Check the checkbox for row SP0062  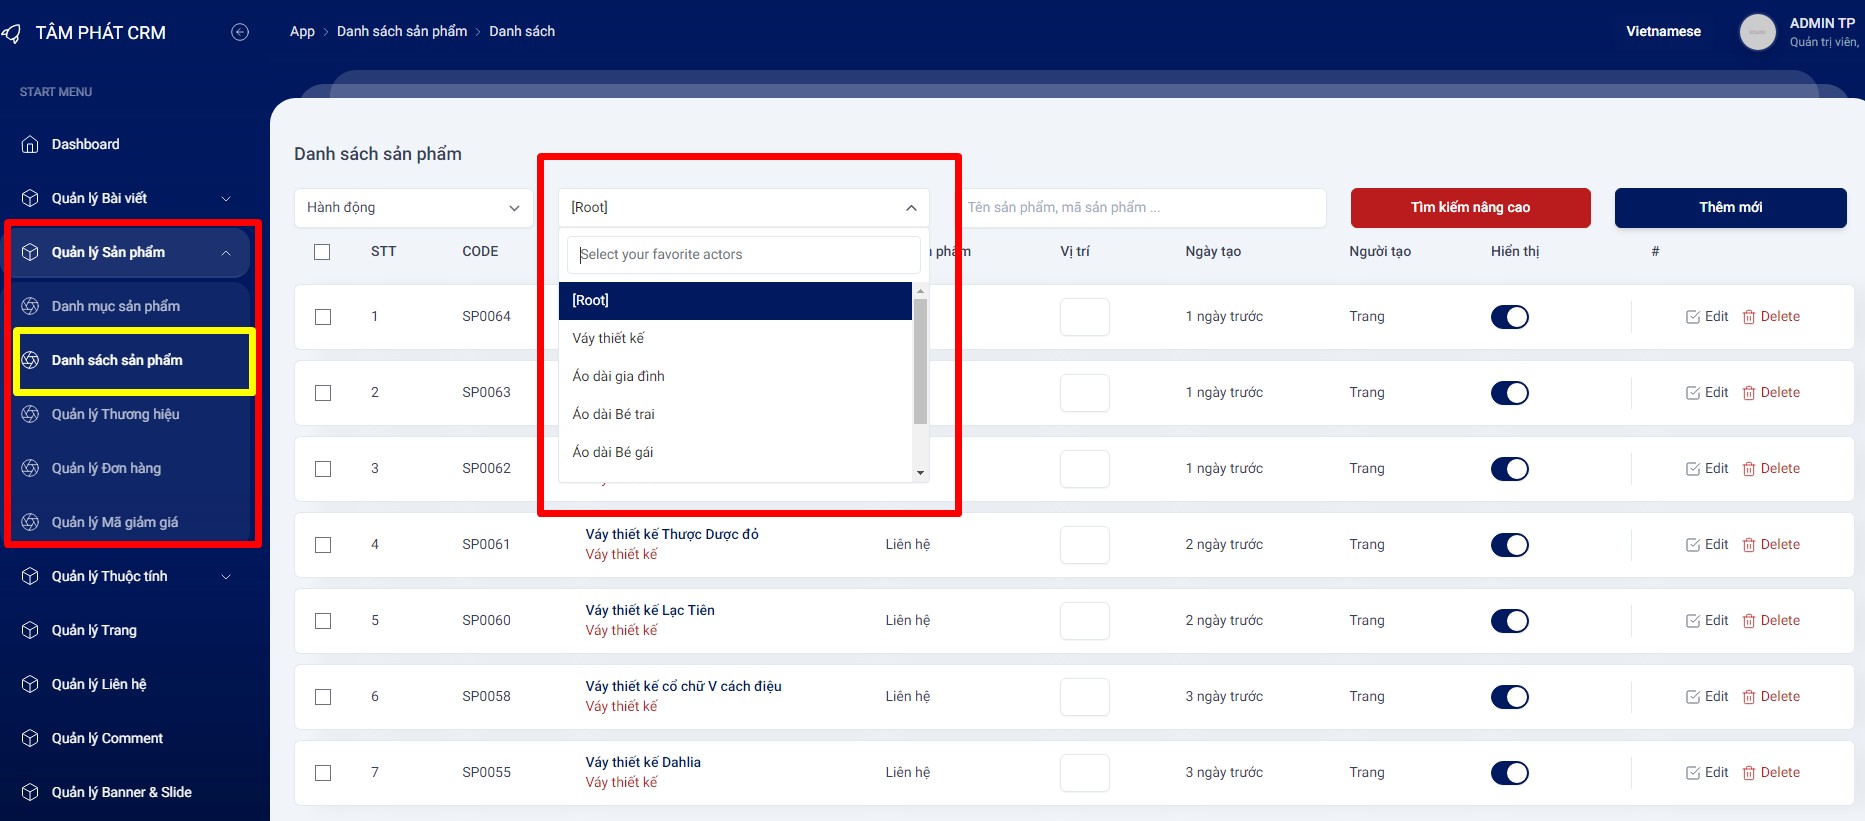click(323, 469)
